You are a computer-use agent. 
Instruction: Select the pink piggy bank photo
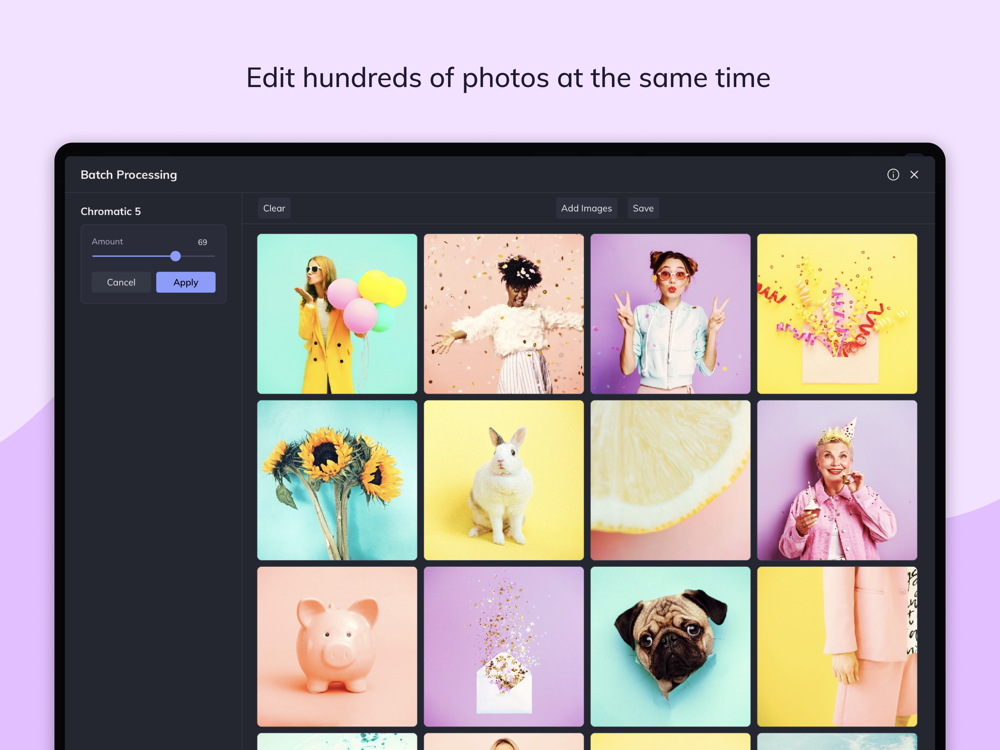[337, 647]
